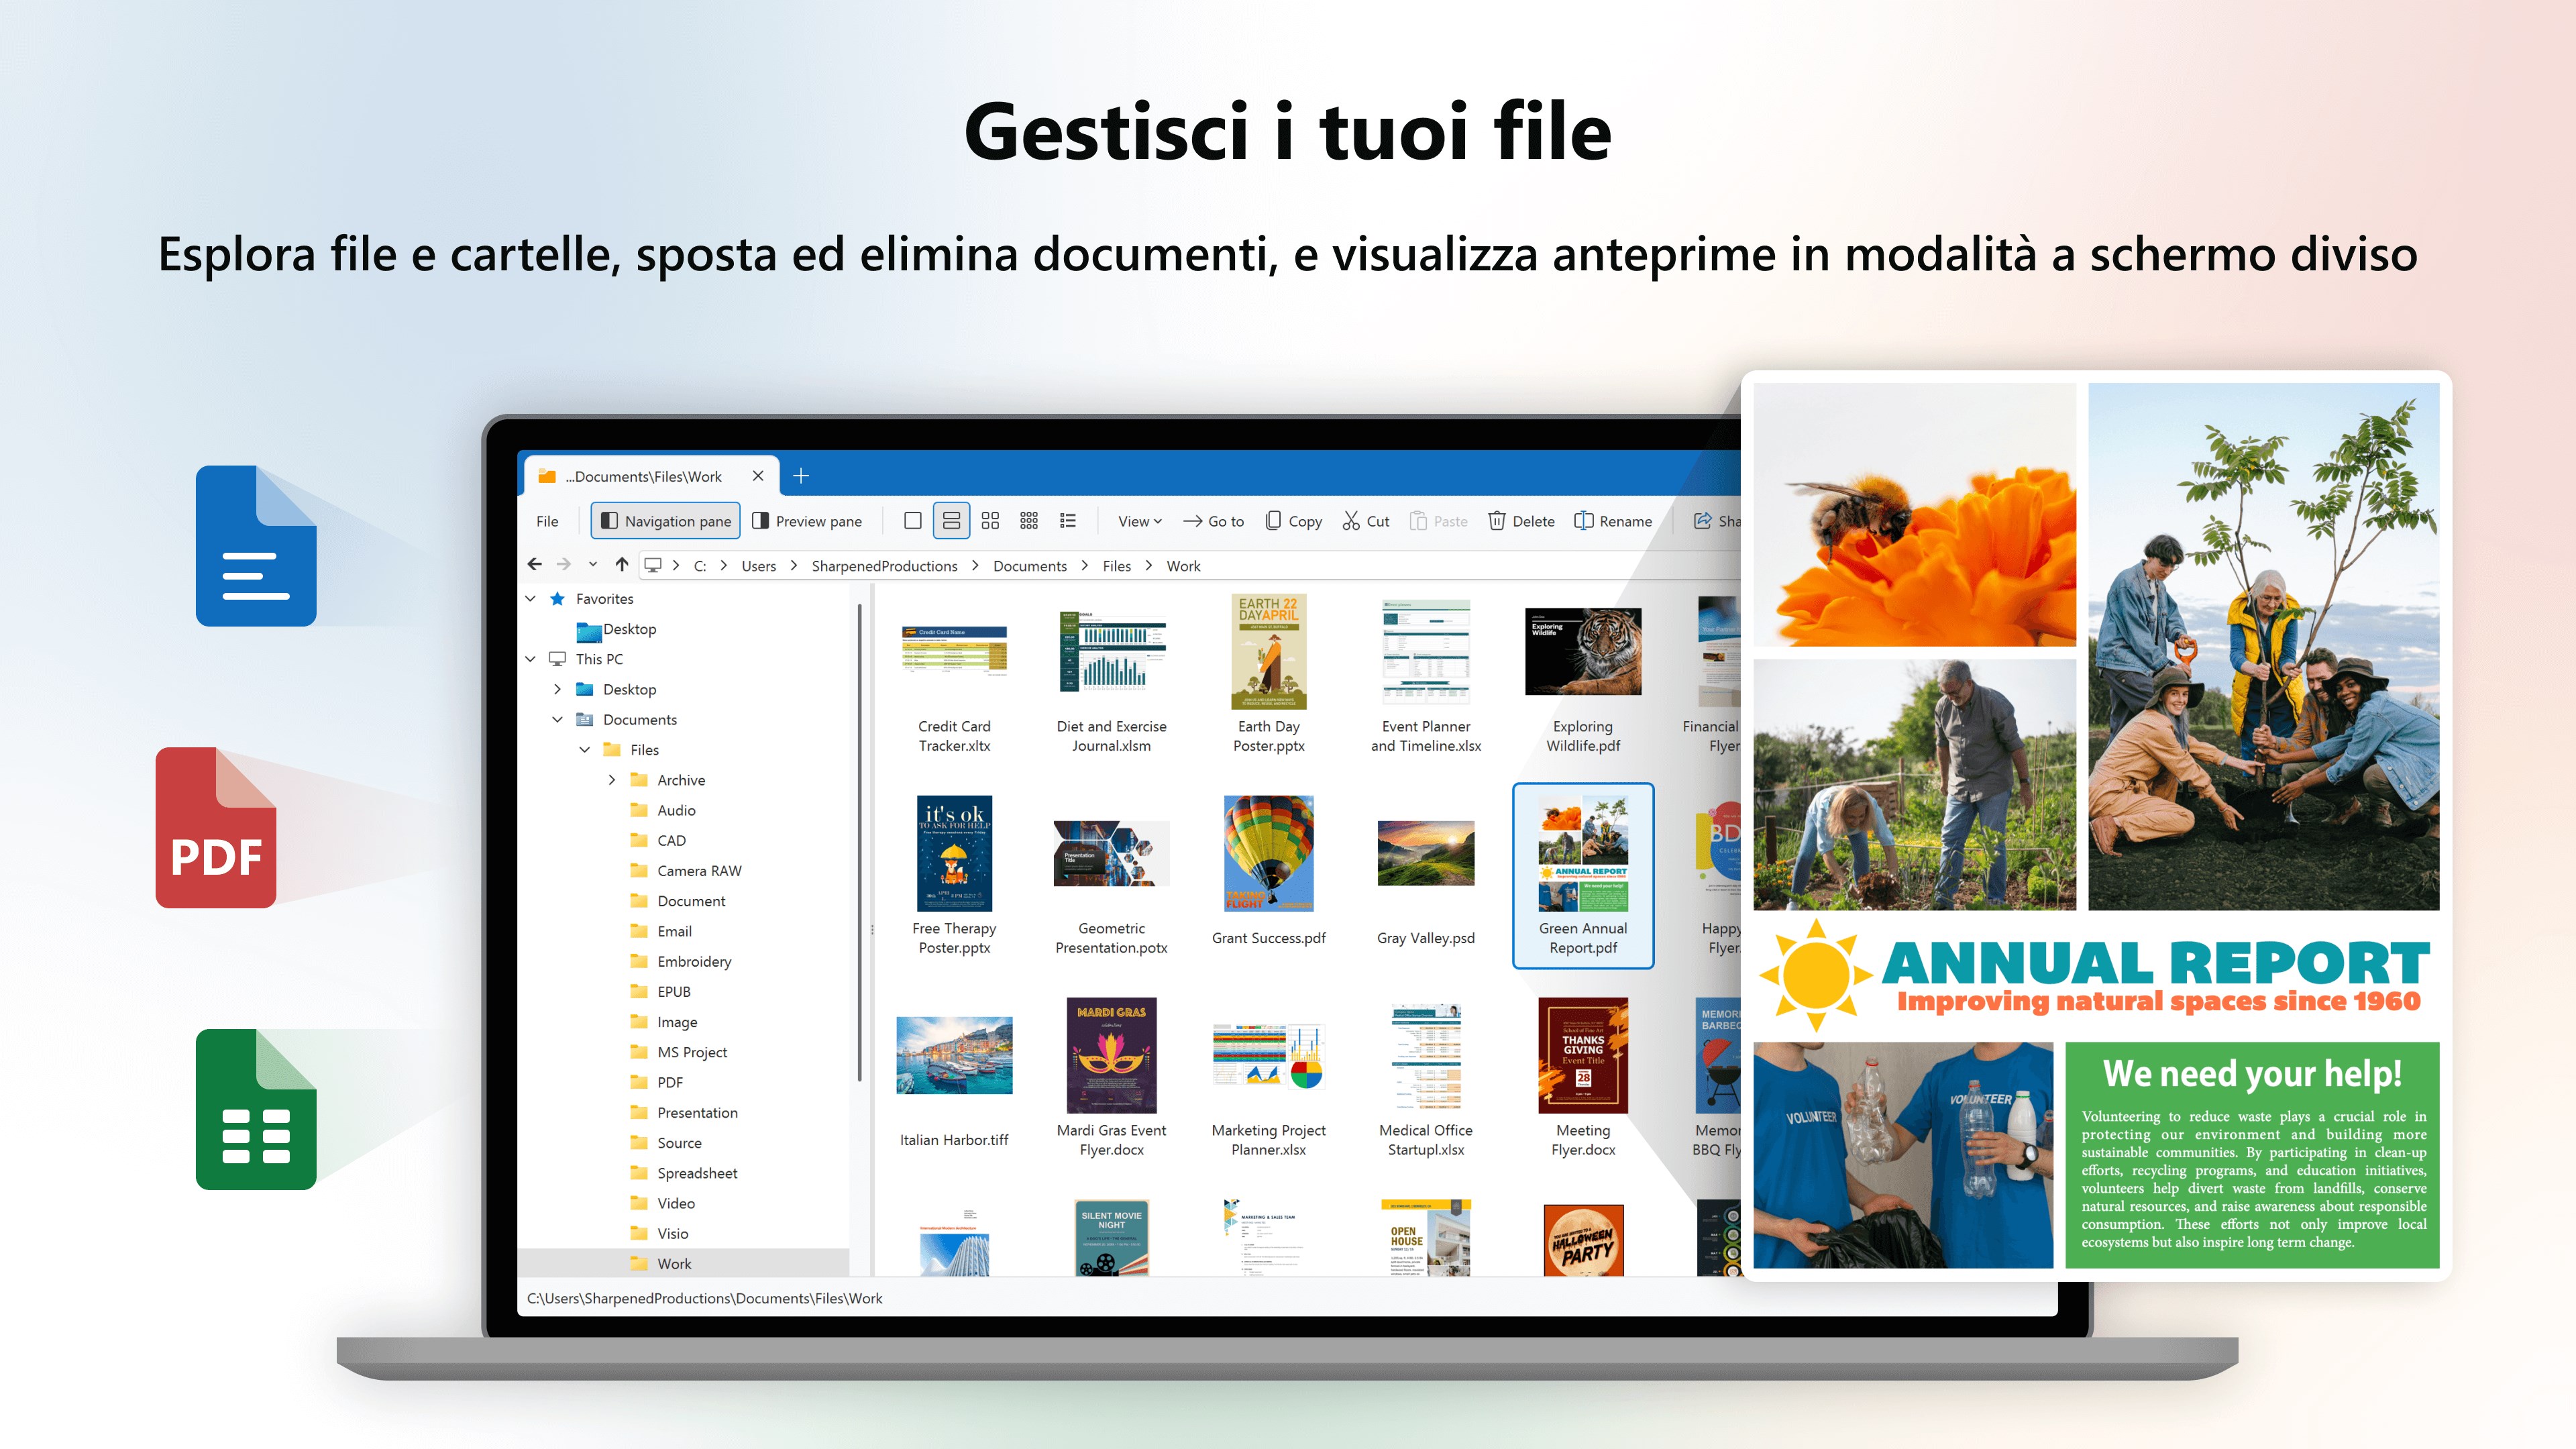
Task: Toggle the Navigation pane button
Action: [x=666, y=521]
